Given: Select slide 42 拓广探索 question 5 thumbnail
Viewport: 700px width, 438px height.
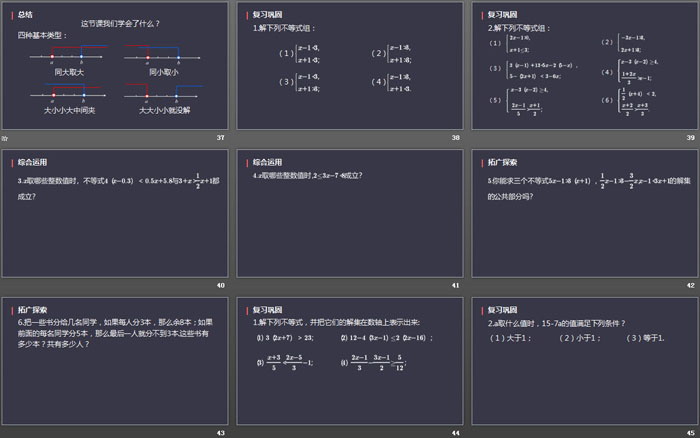Looking at the screenshot, I should (x=585, y=213).
